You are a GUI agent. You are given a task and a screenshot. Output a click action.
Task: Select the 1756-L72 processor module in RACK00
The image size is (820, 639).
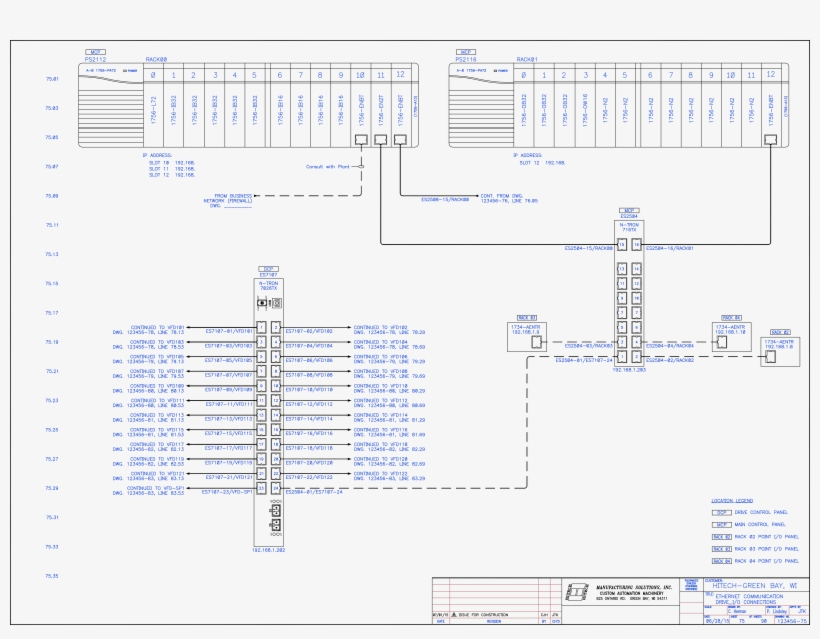[x=155, y=112]
